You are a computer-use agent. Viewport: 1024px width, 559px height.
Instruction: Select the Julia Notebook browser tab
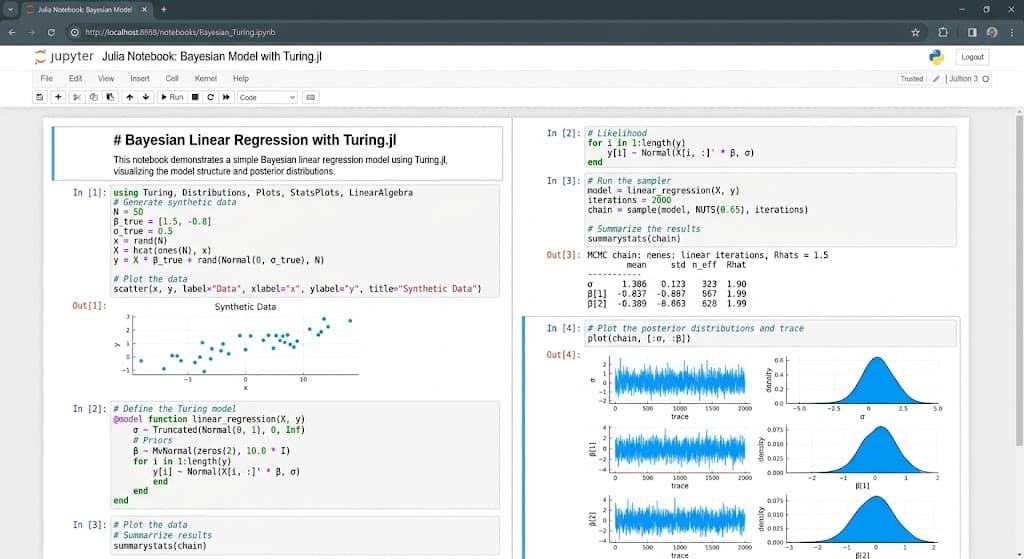(87, 10)
